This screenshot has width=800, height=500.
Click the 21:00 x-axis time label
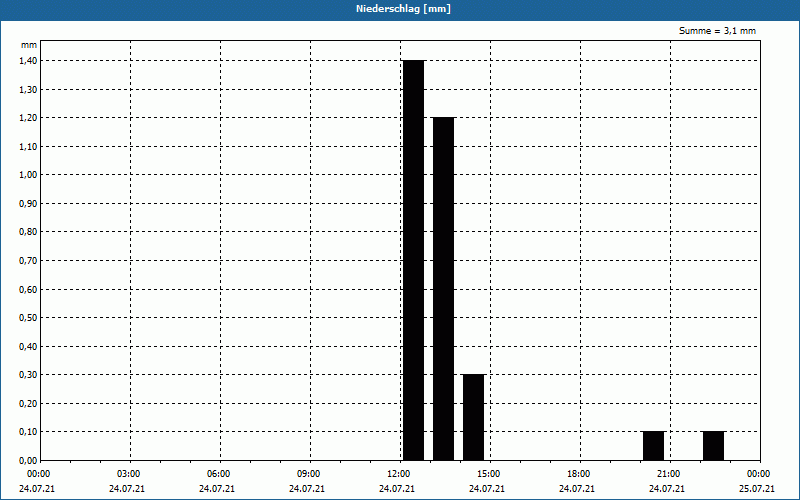[x=670, y=474]
